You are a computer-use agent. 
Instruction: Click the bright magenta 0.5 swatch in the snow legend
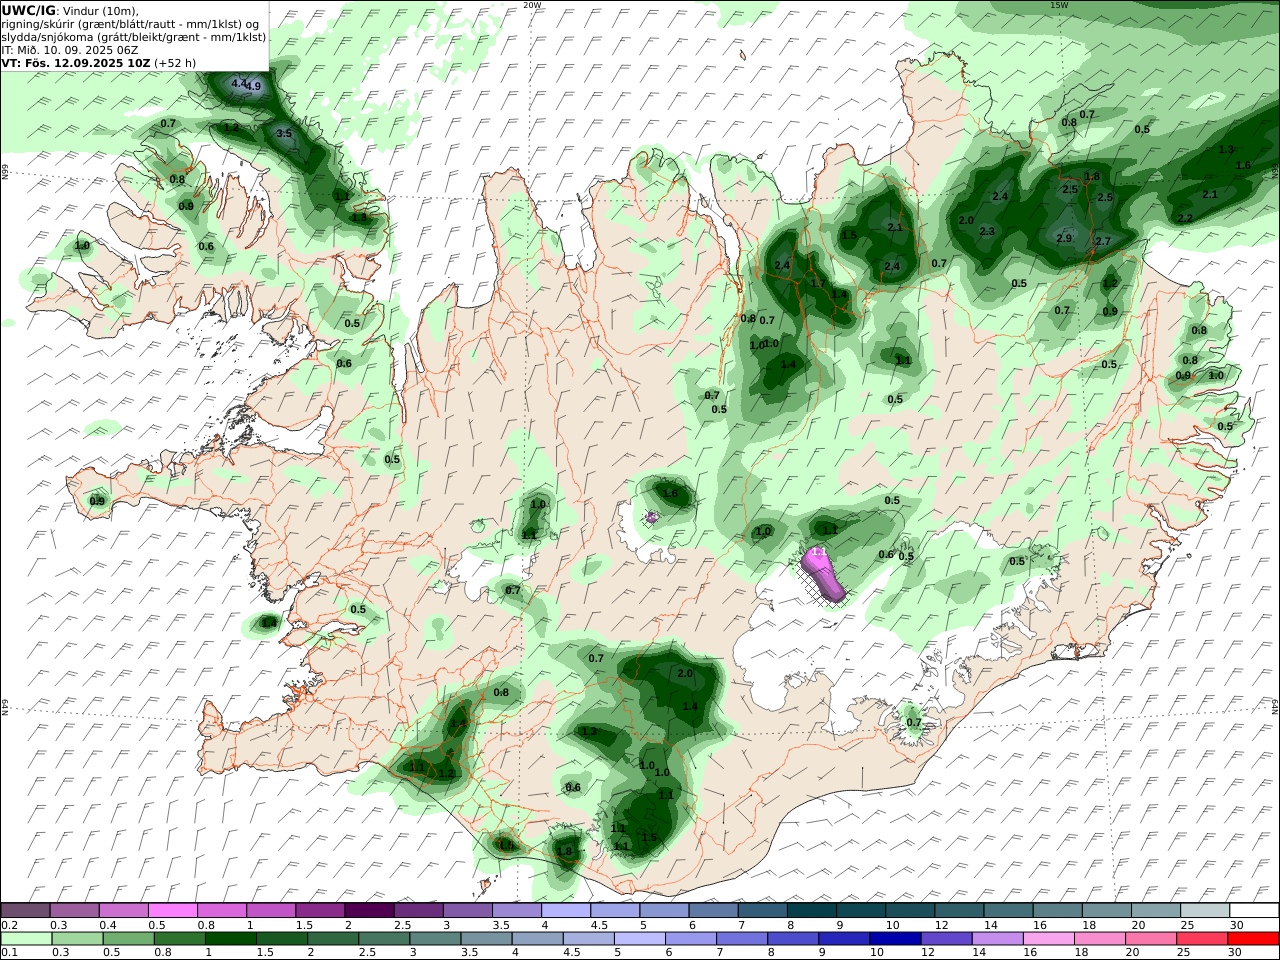173,910
